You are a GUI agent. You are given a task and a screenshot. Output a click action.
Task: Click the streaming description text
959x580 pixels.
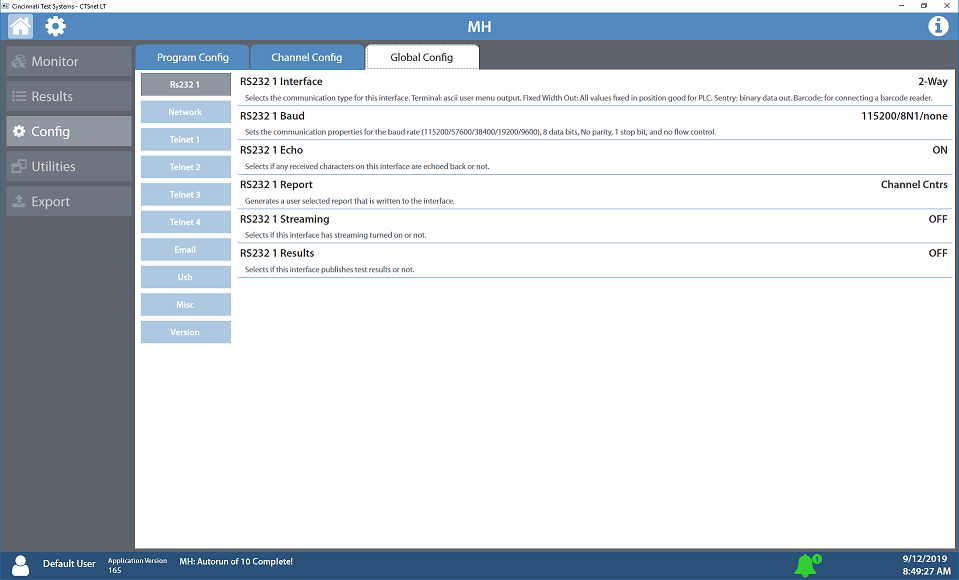335,235
